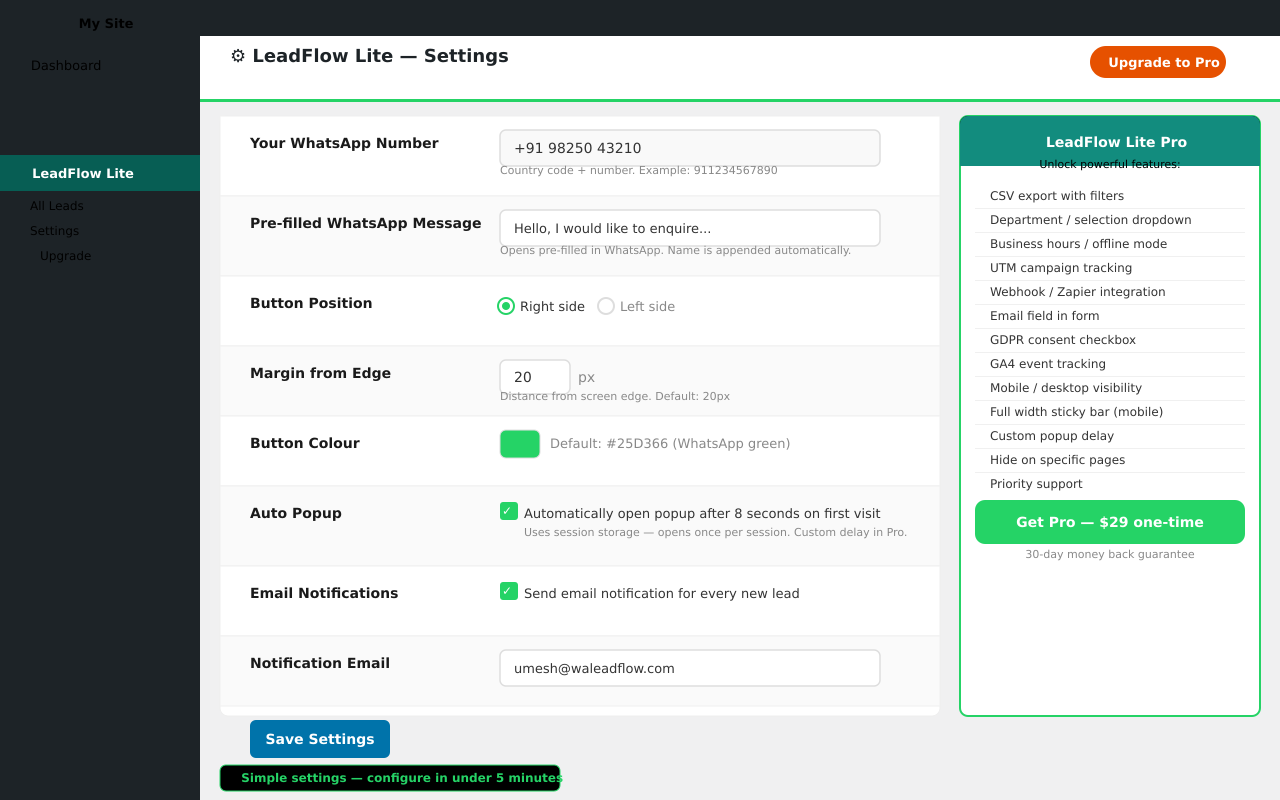
Task: Click 'UTM campaign tracking' feature text
Action: 1061,268
